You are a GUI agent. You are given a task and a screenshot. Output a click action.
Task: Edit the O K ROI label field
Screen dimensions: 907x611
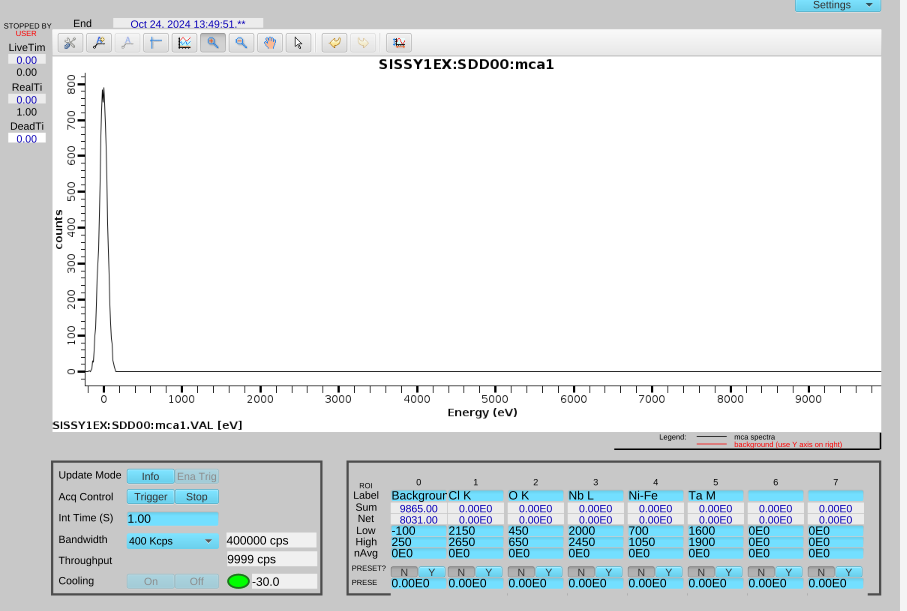536,496
